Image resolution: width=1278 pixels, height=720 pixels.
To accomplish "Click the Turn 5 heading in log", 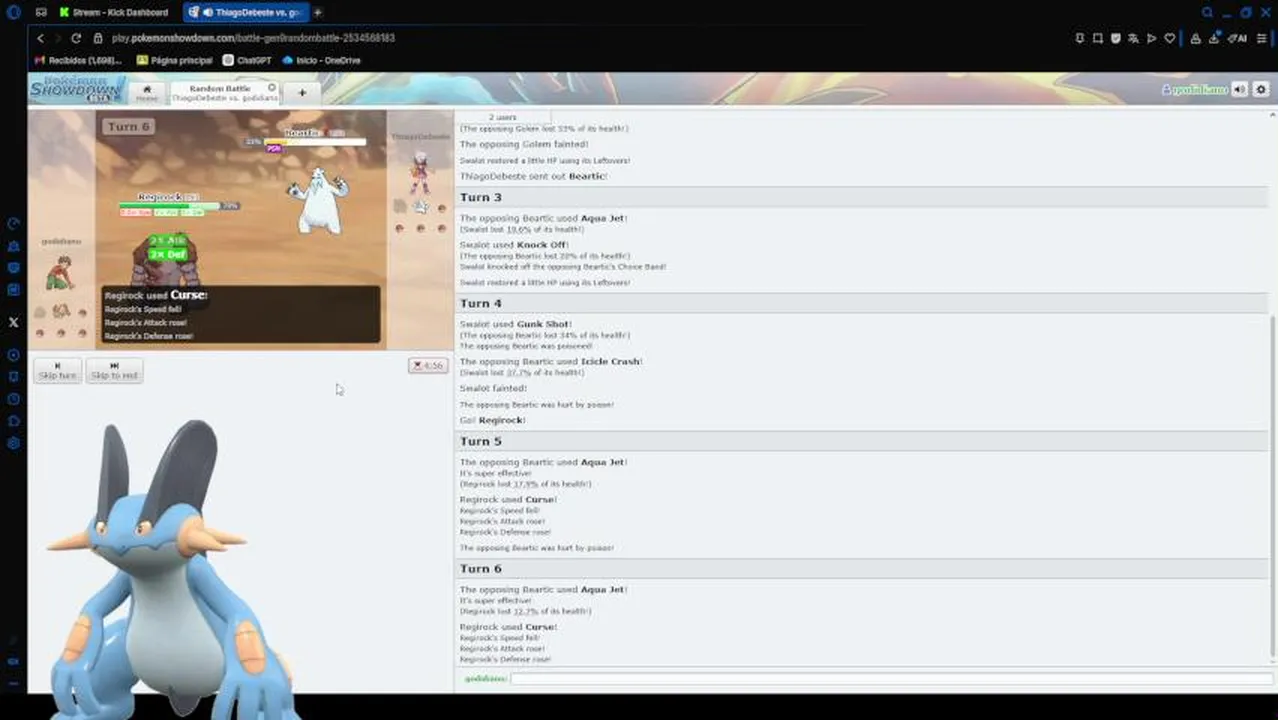I will coord(480,441).
